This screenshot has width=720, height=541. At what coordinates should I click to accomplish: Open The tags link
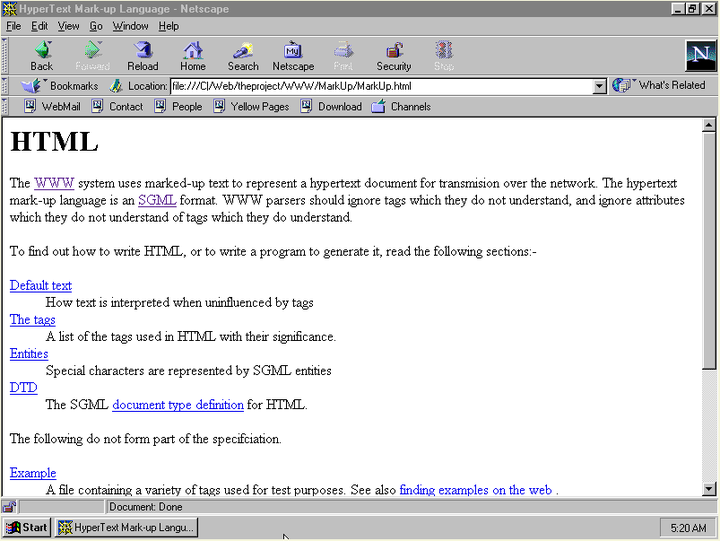(x=33, y=320)
